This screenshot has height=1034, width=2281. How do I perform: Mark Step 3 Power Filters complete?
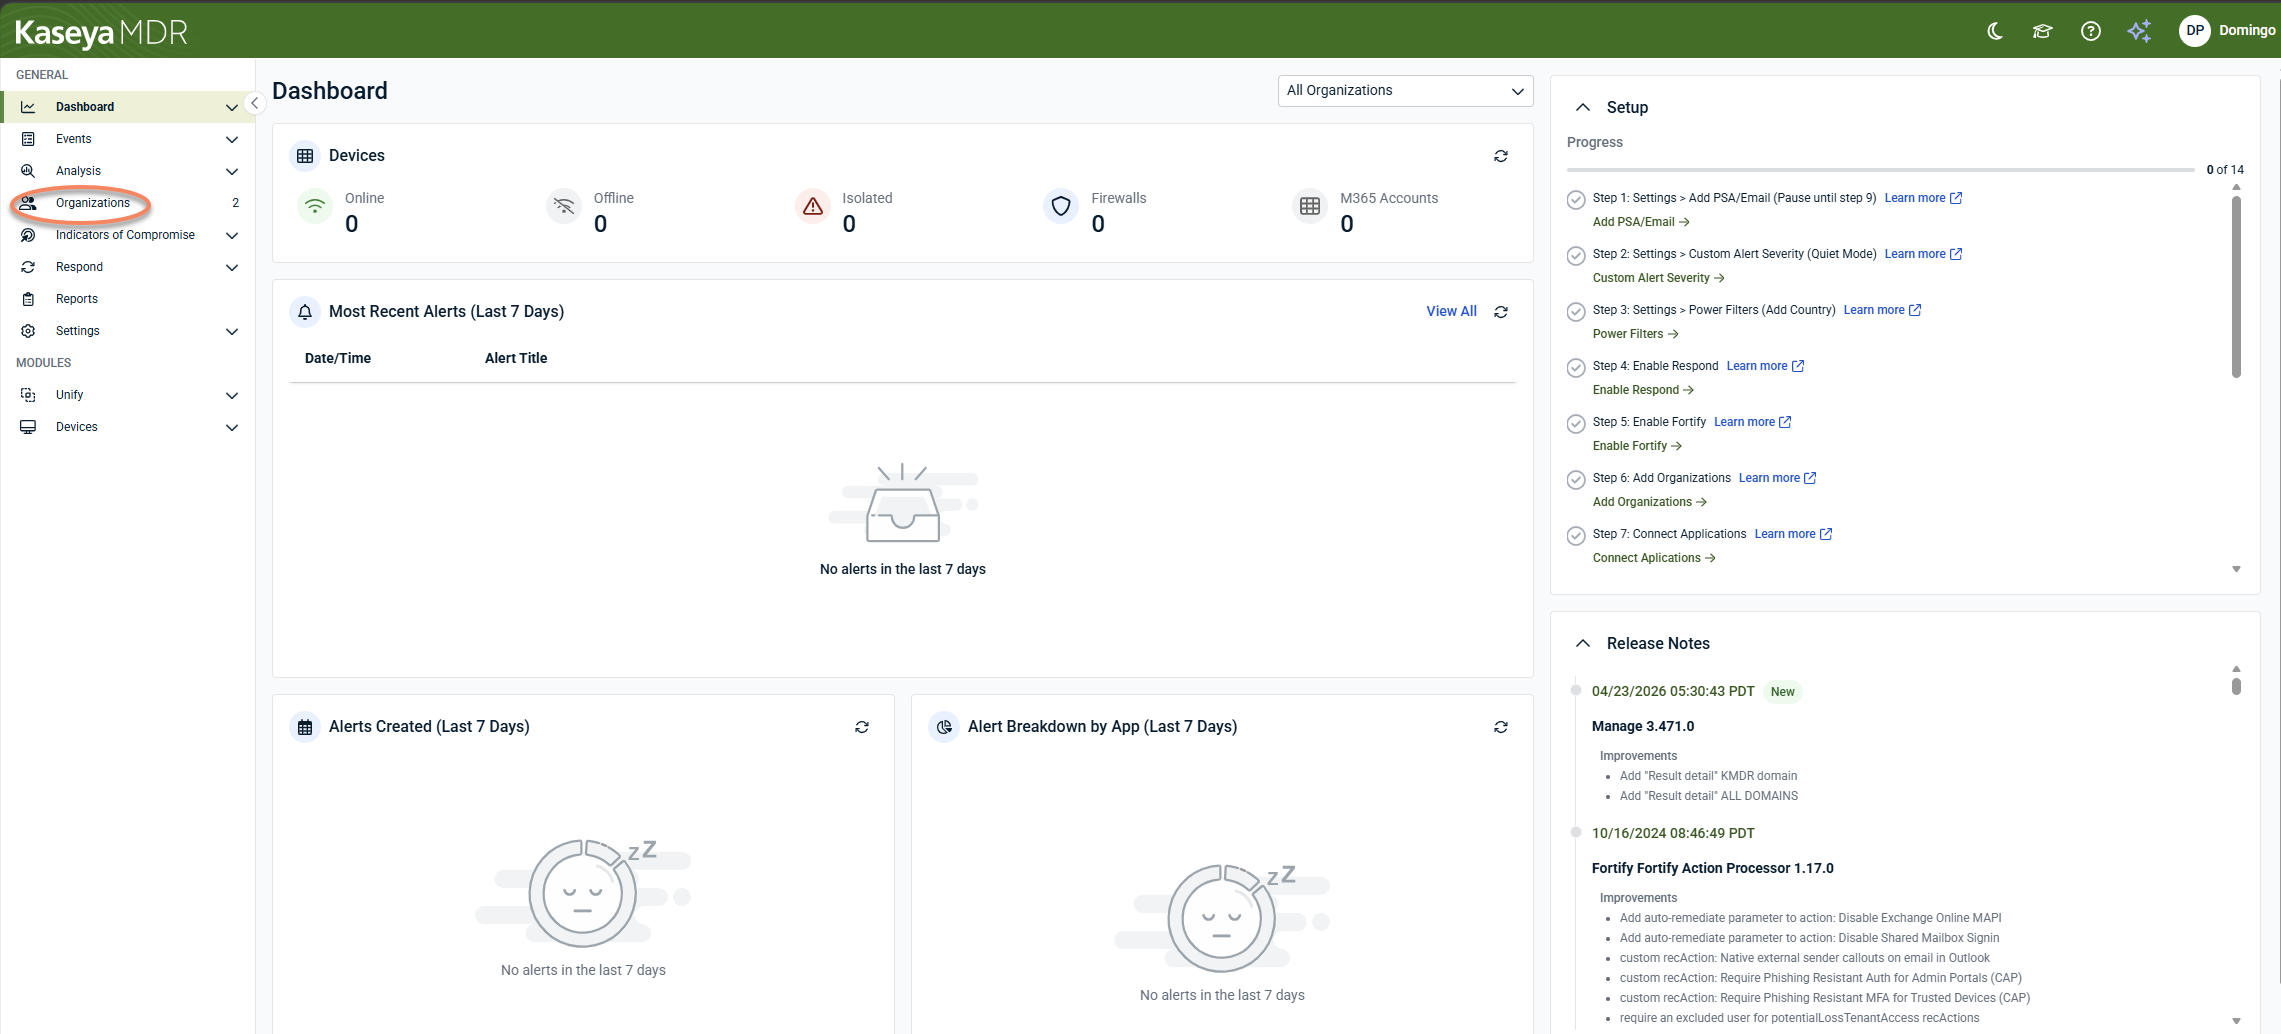1576,311
